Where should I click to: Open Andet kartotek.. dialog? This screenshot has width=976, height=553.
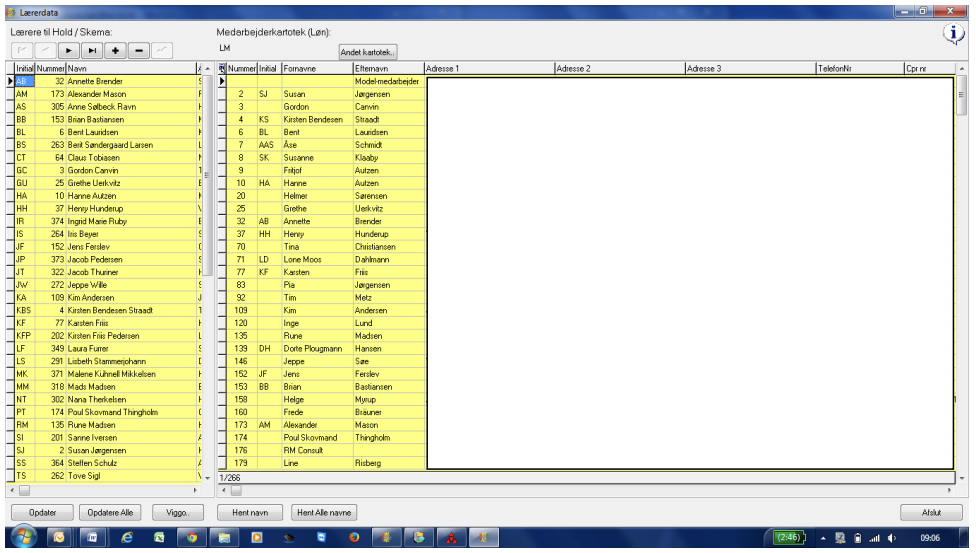pyautogui.click(x=368, y=52)
